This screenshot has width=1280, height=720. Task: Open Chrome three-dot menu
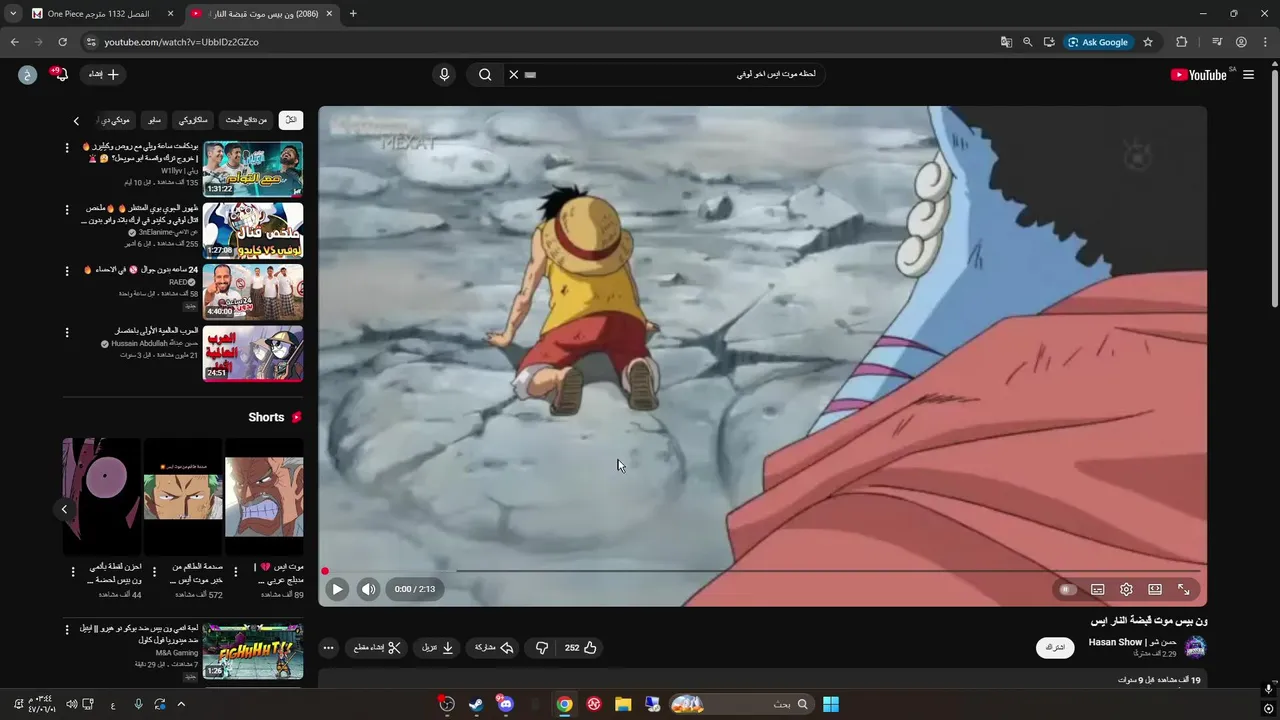1264,42
